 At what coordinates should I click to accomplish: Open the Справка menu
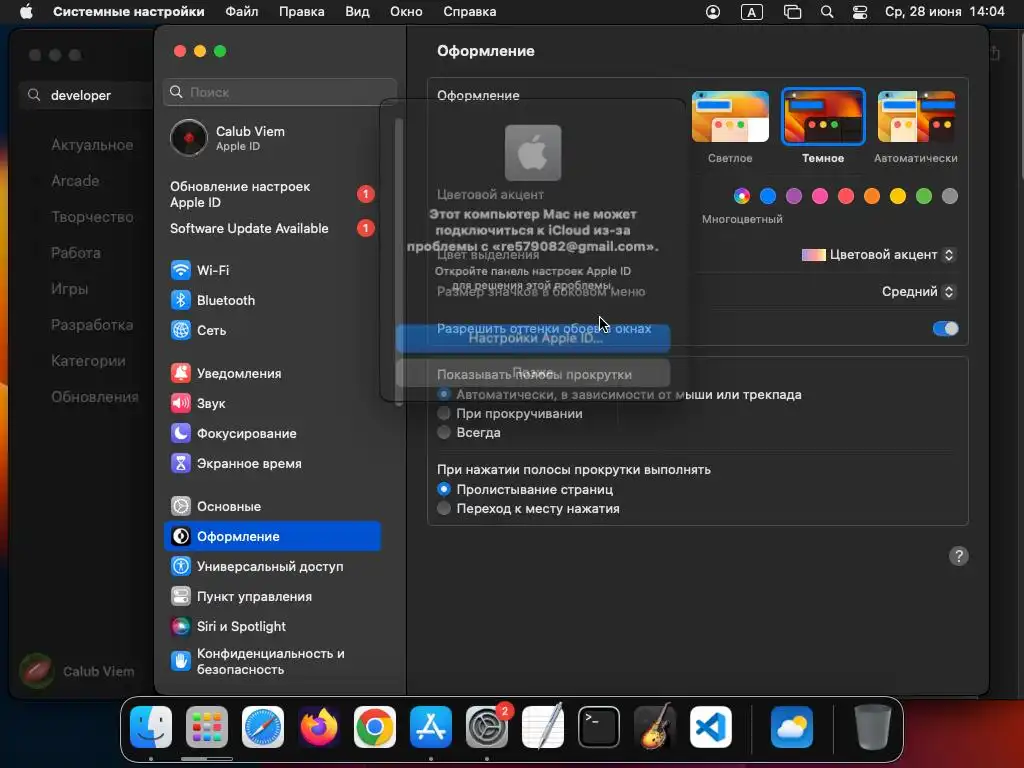[x=470, y=12]
